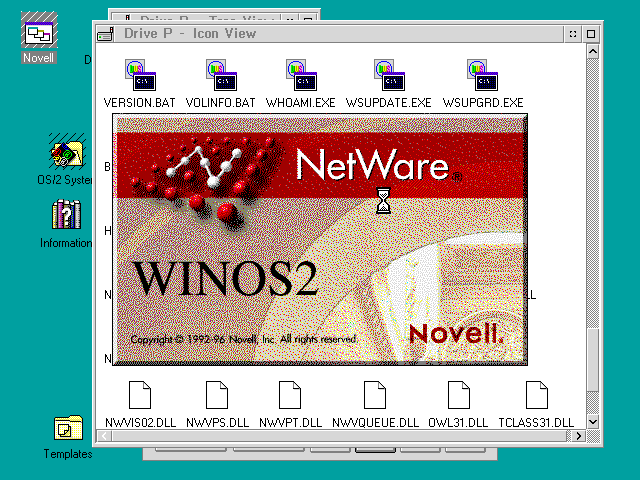
Task: Select the WSUPDATE.EXE program icon
Action: (x=389, y=75)
